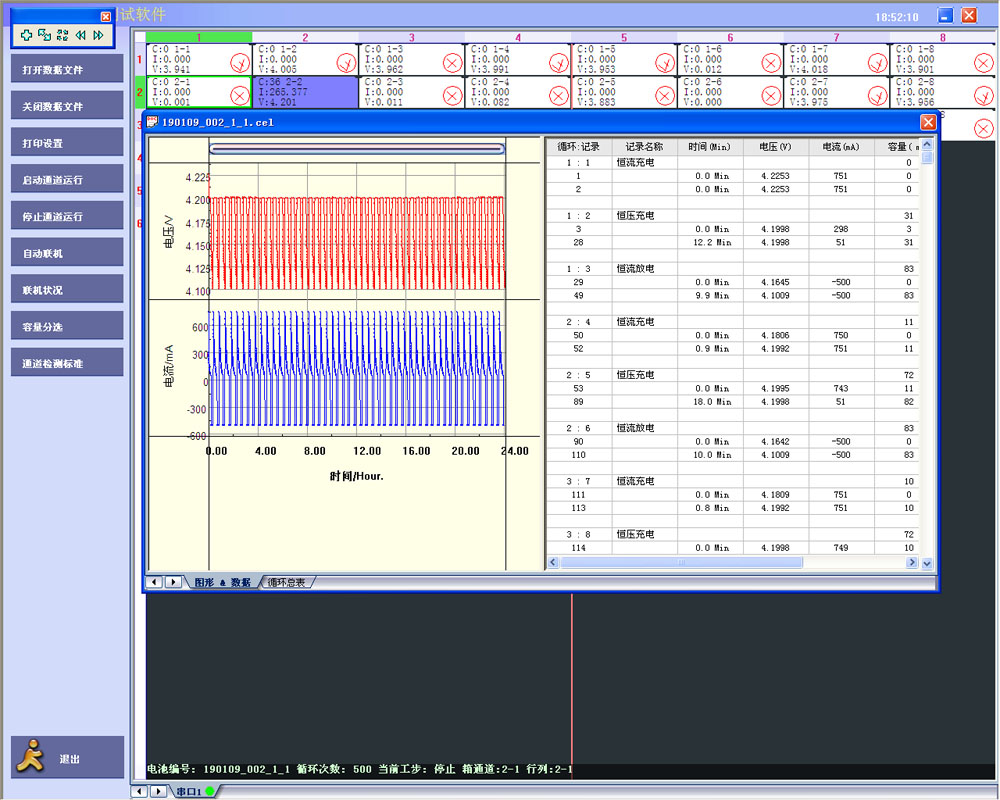Image resolution: width=1000 pixels, height=800 pixels.
Task: Click the left tab-scroll arrow beside 串口1
Action: point(139,792)
